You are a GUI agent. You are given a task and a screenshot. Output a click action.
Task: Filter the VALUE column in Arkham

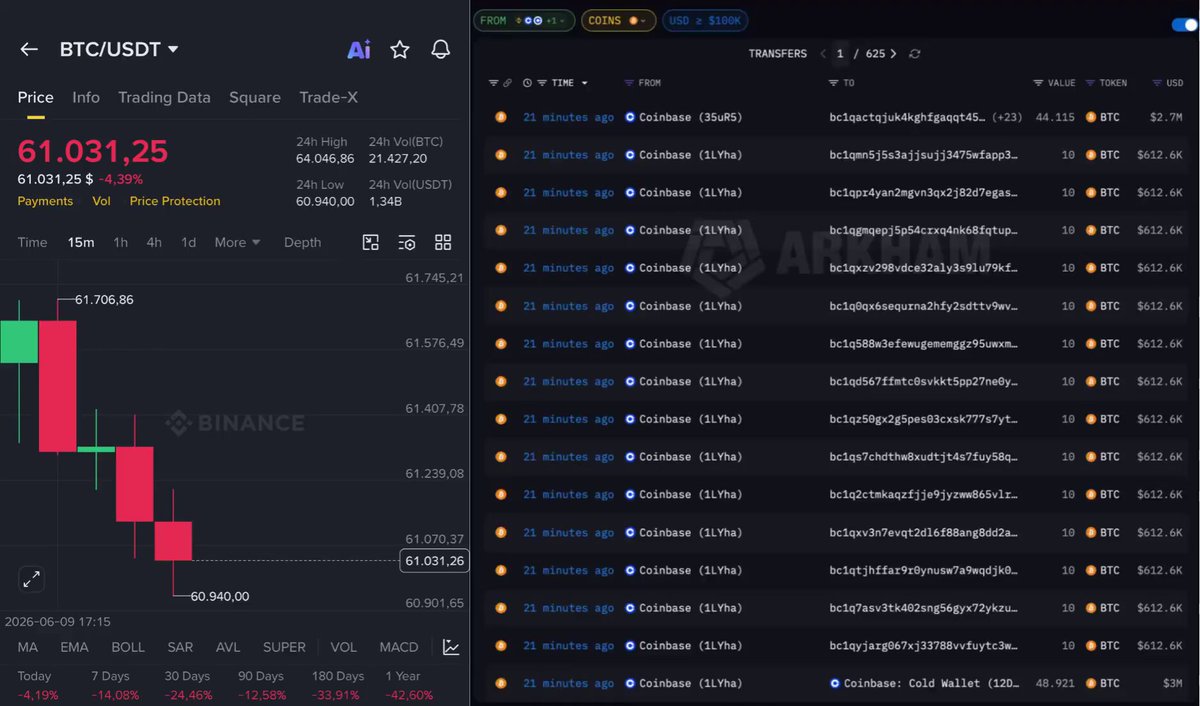click(x=1039, y=83)
